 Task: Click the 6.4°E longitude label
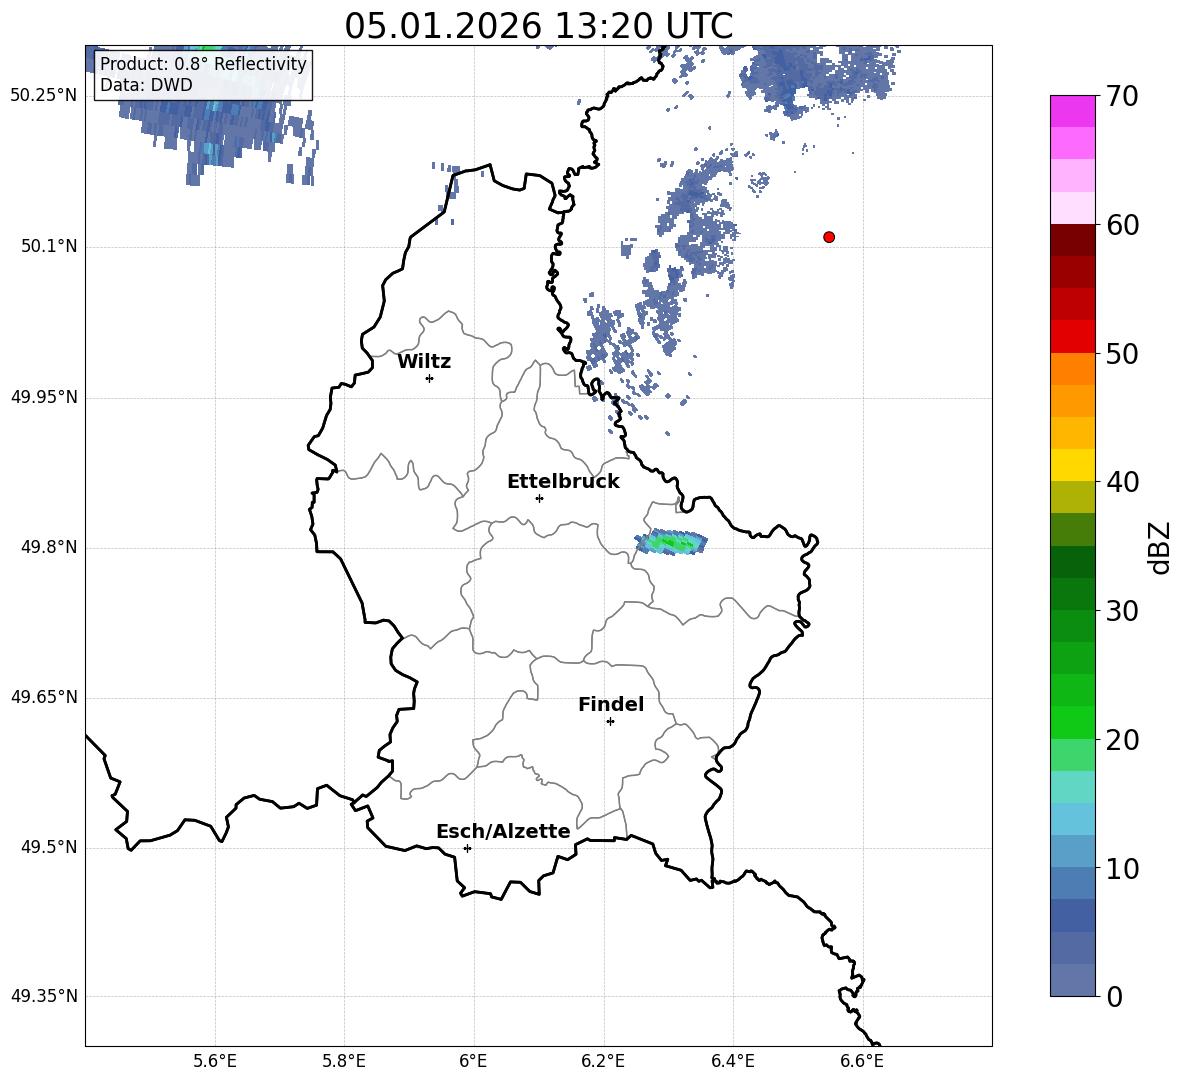click(732, 1061)
